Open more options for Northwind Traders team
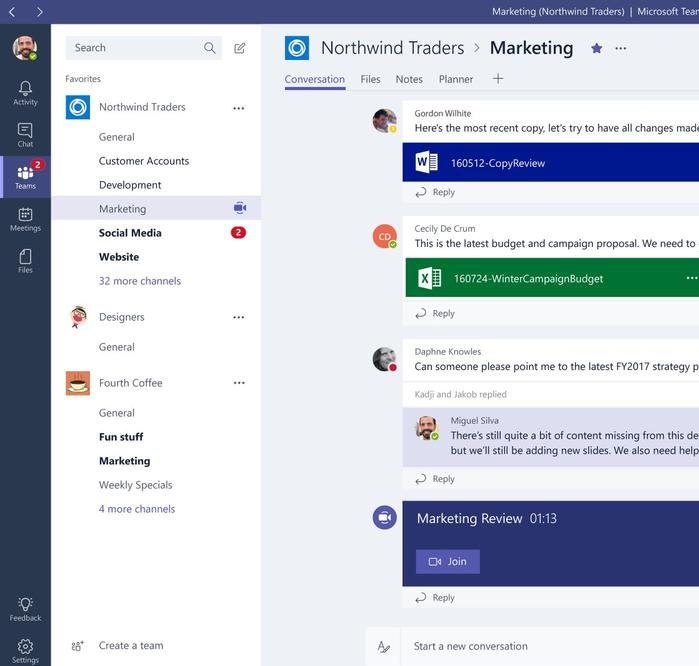 click(238, 108)
